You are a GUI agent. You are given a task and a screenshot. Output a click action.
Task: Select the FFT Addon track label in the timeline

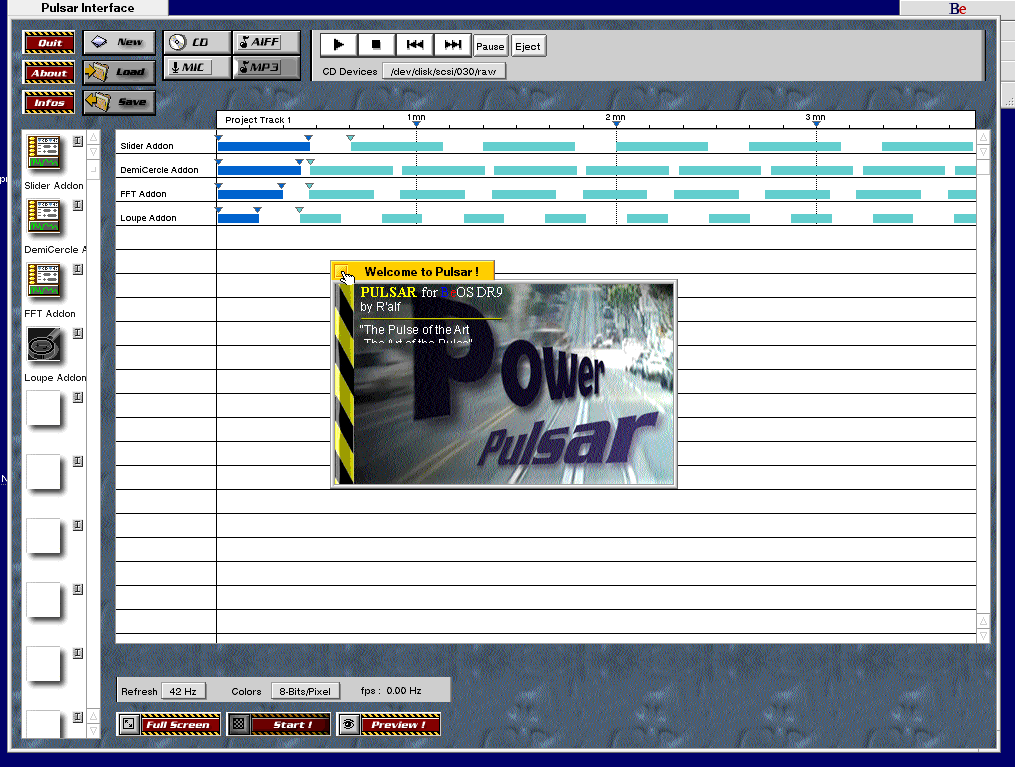tap(143, 194)
